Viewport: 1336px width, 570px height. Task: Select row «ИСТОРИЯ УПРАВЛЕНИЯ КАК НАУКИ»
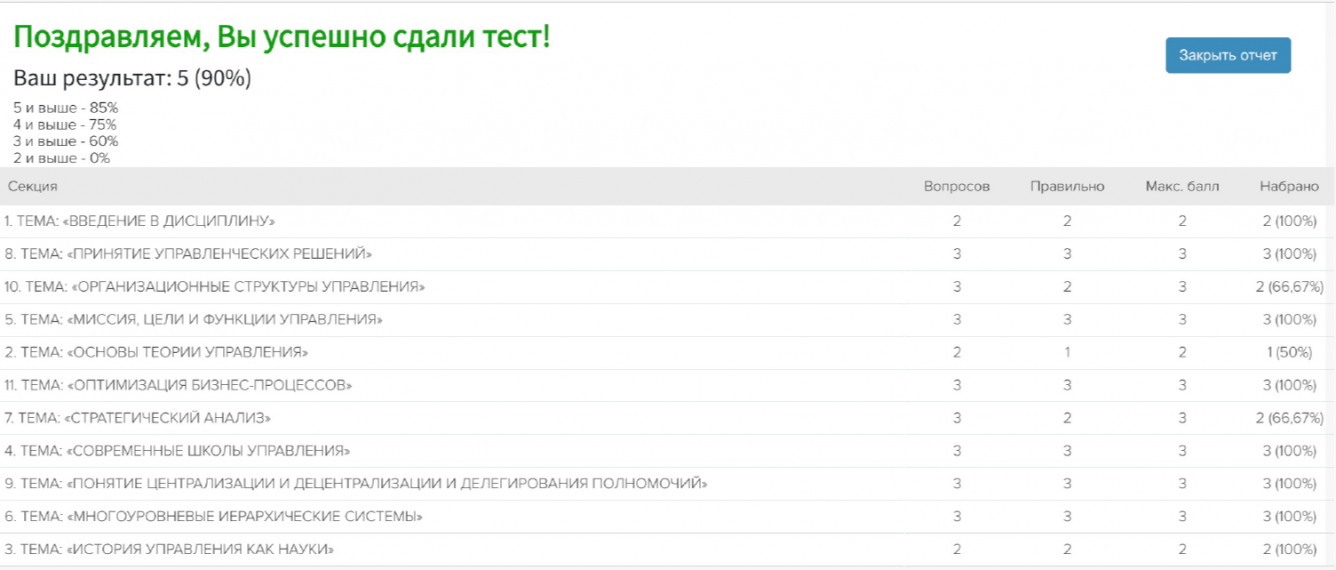tap(668, 550)
